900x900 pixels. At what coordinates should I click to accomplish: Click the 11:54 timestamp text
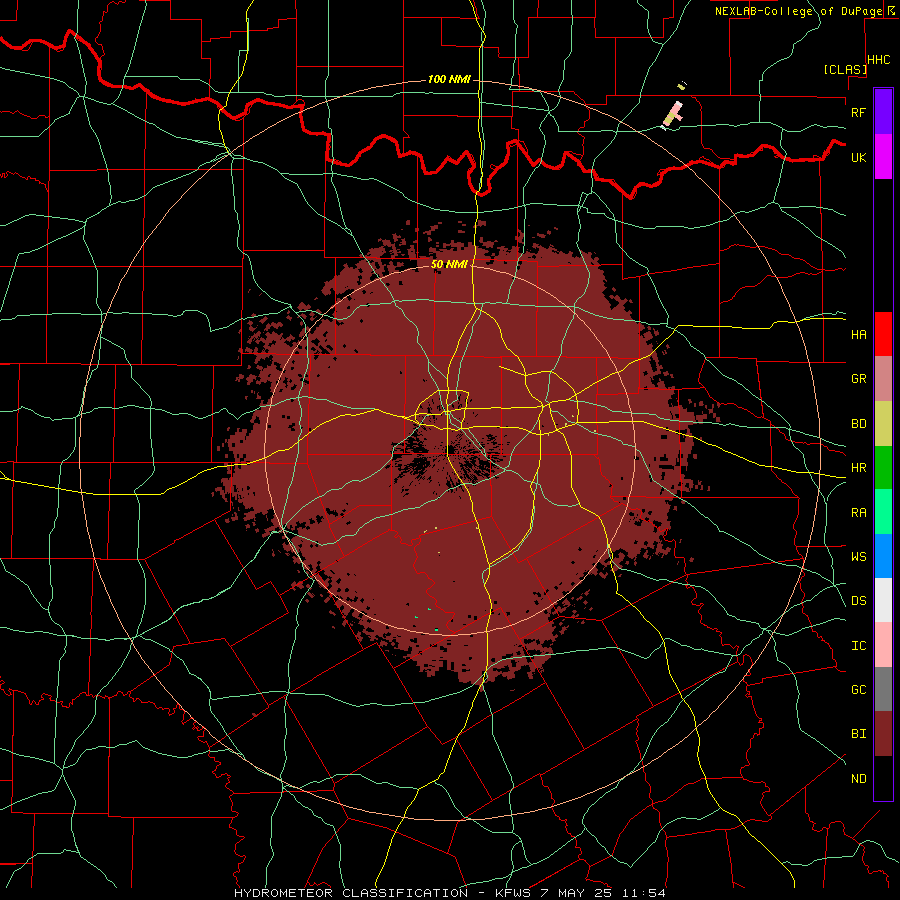point(644,893)
